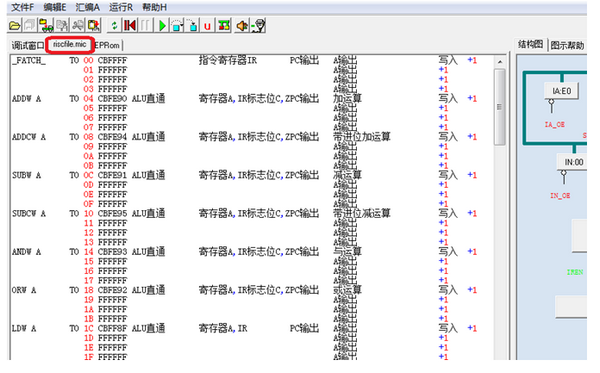
Task: Click the grayed-out save icon
Action: coord(29,26)
